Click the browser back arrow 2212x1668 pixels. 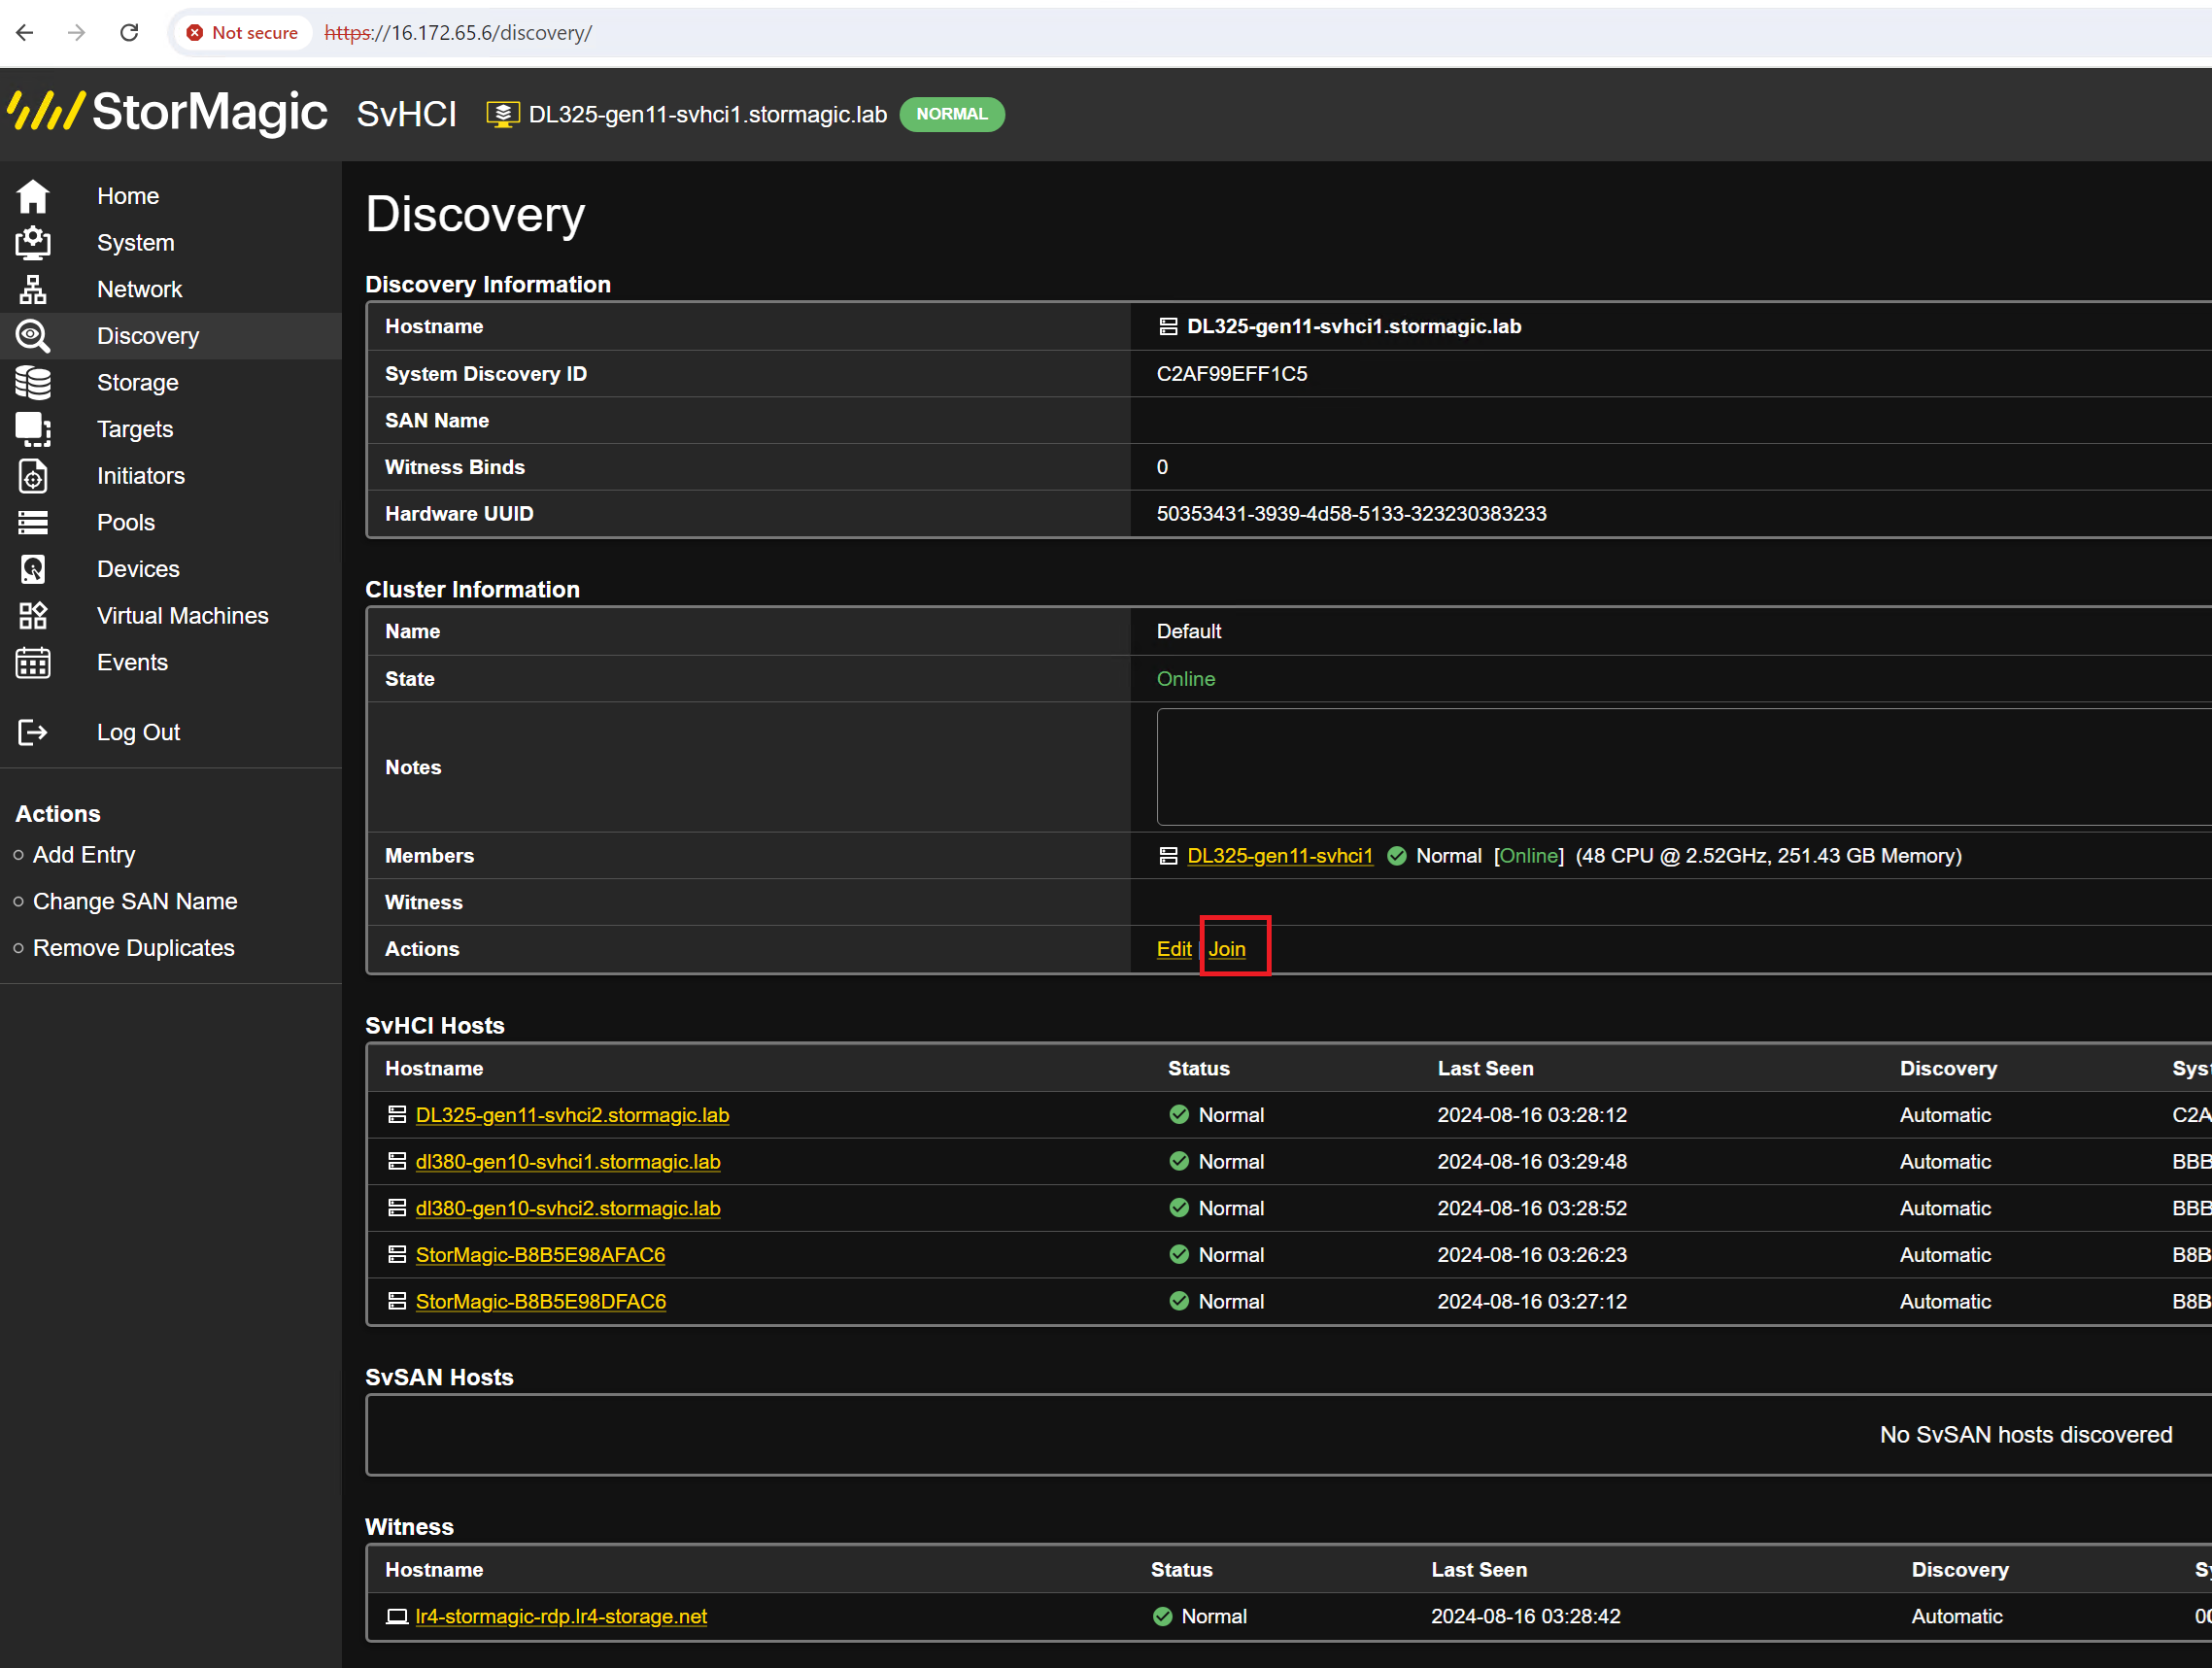[25, 33]
